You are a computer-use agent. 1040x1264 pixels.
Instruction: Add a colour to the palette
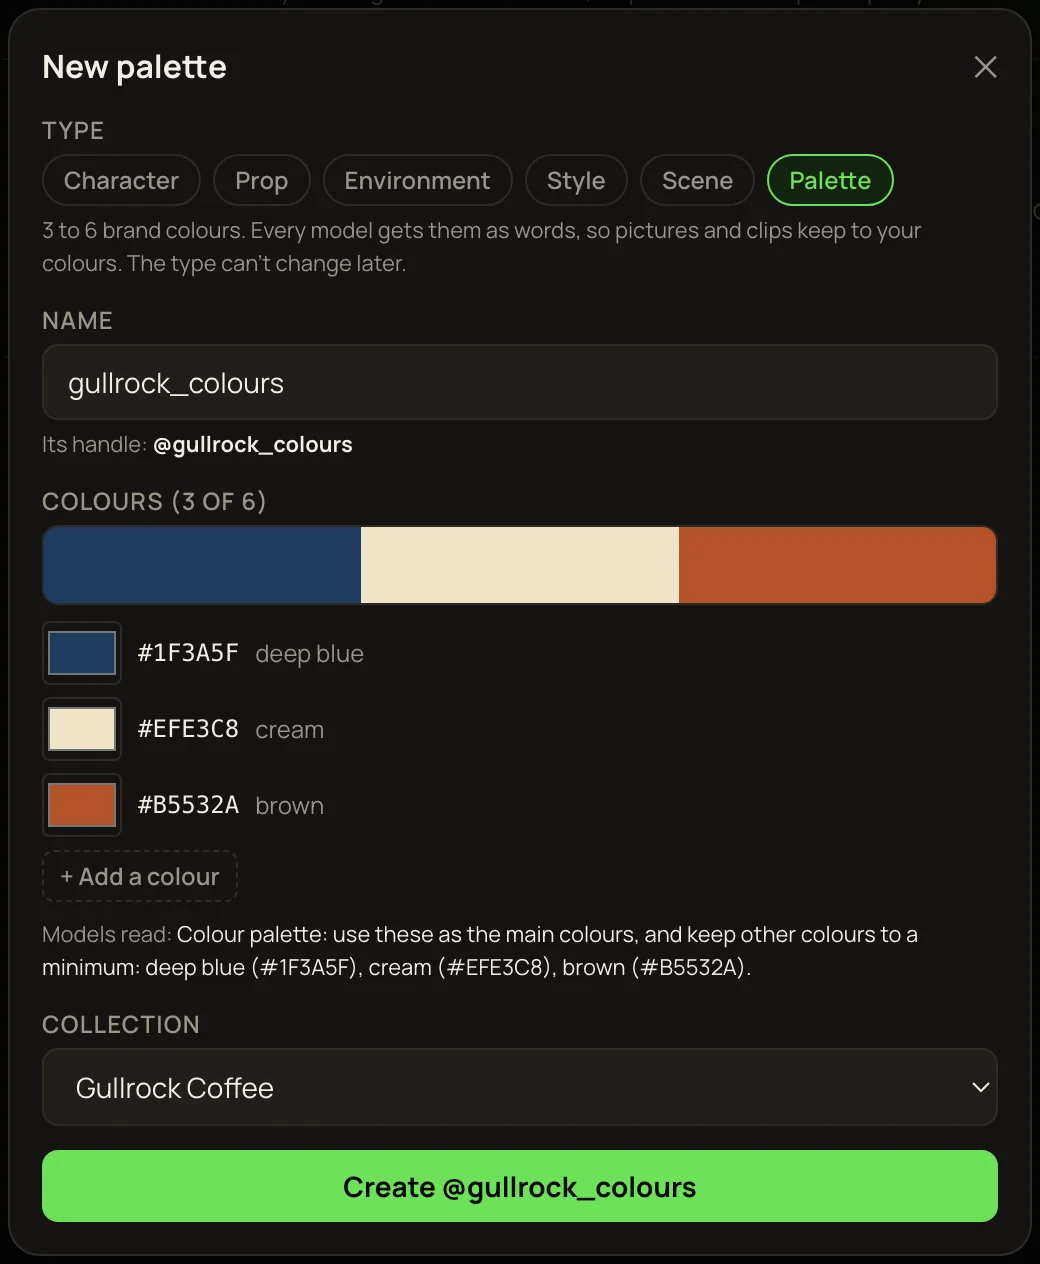(x=140, y=876)
